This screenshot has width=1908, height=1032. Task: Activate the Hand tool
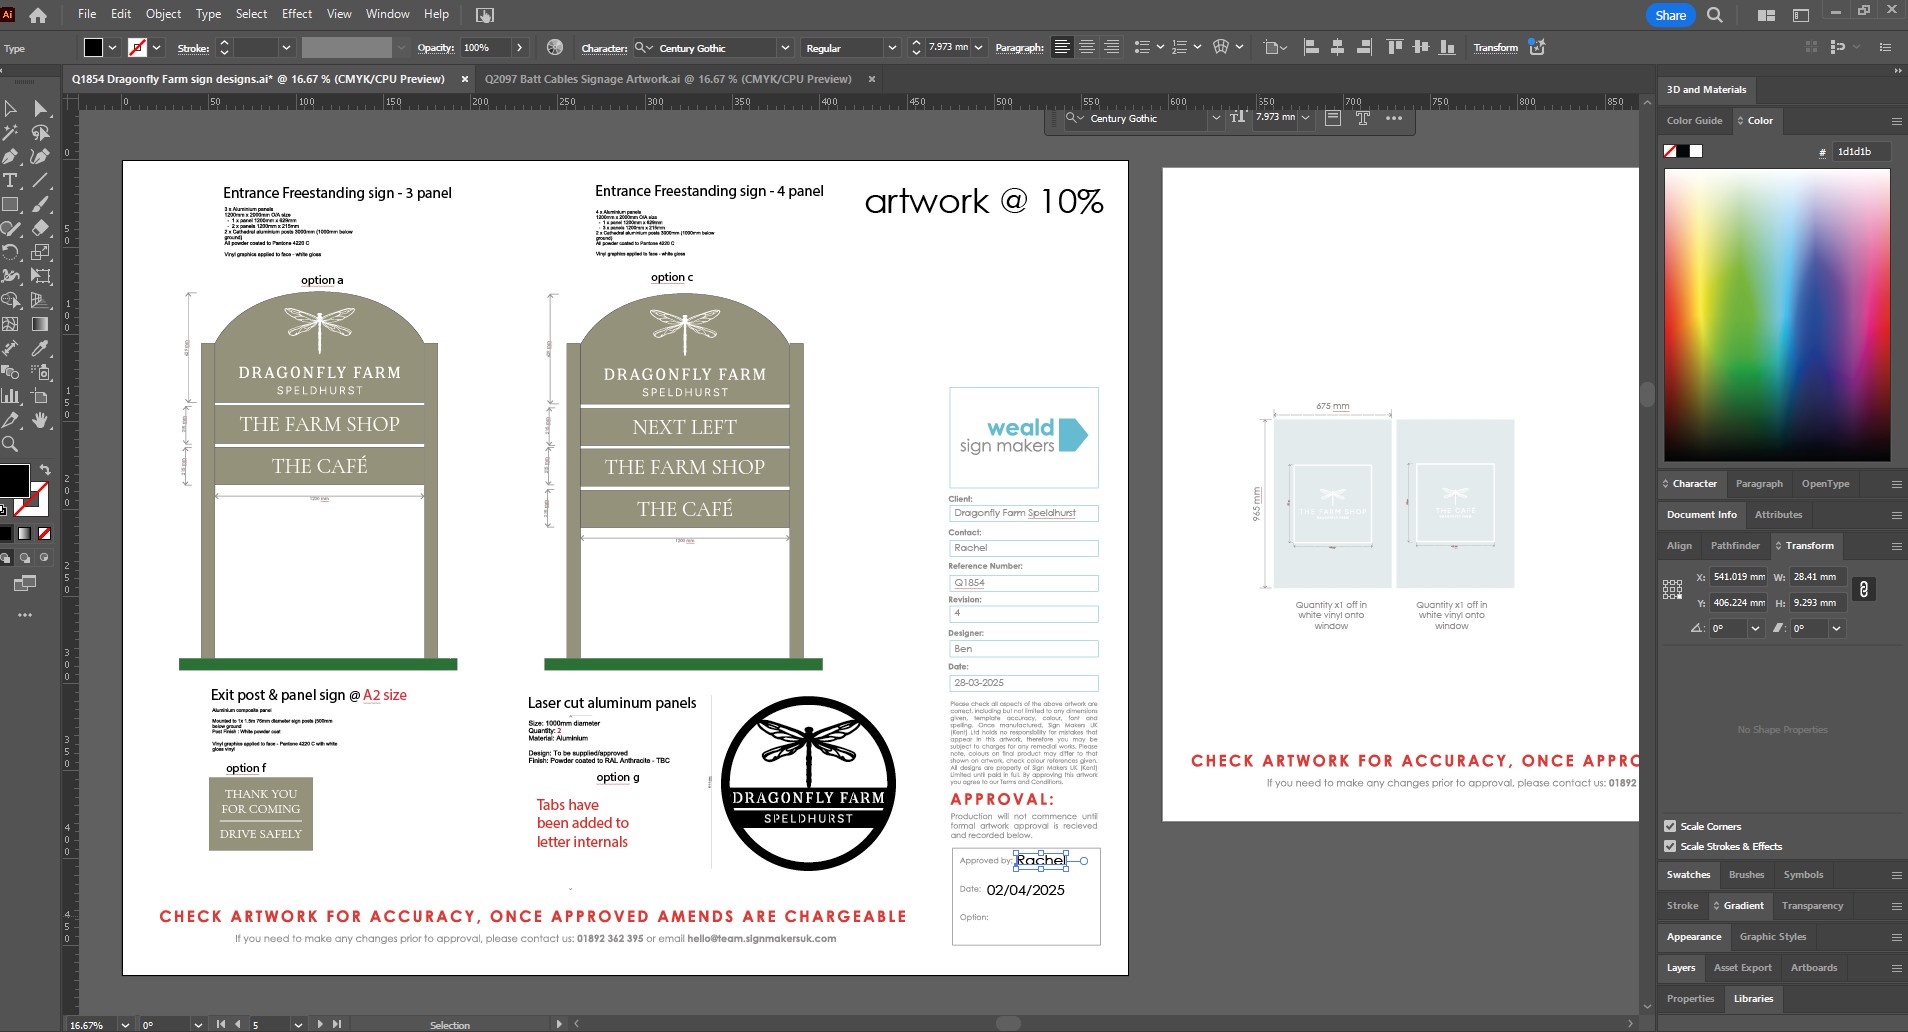[40, 421]
